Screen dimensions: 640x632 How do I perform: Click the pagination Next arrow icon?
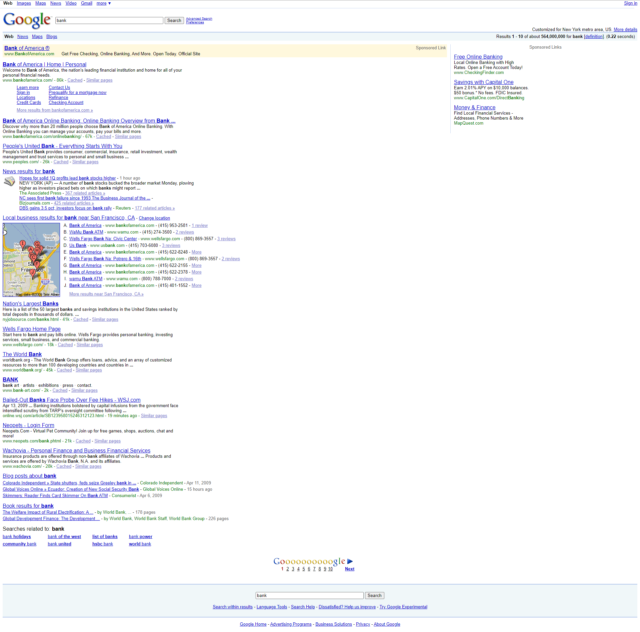pos(350,561)
